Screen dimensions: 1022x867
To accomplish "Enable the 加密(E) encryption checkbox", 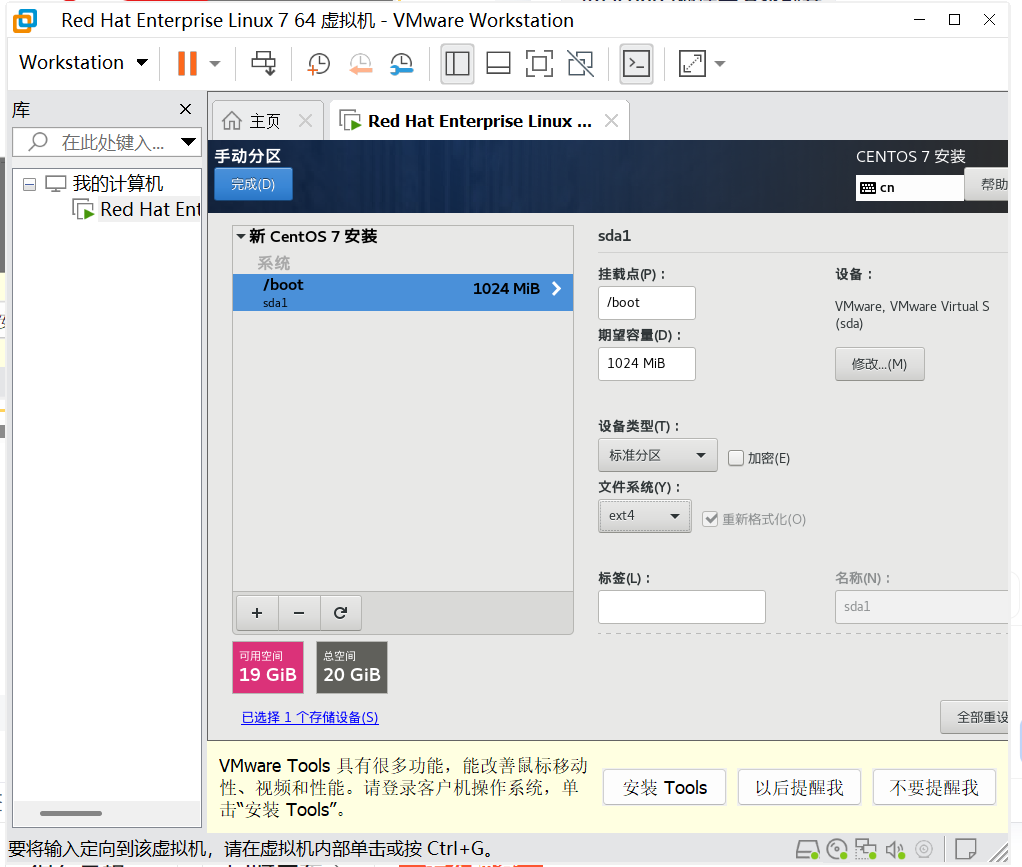I will click(x=737, y=457).
